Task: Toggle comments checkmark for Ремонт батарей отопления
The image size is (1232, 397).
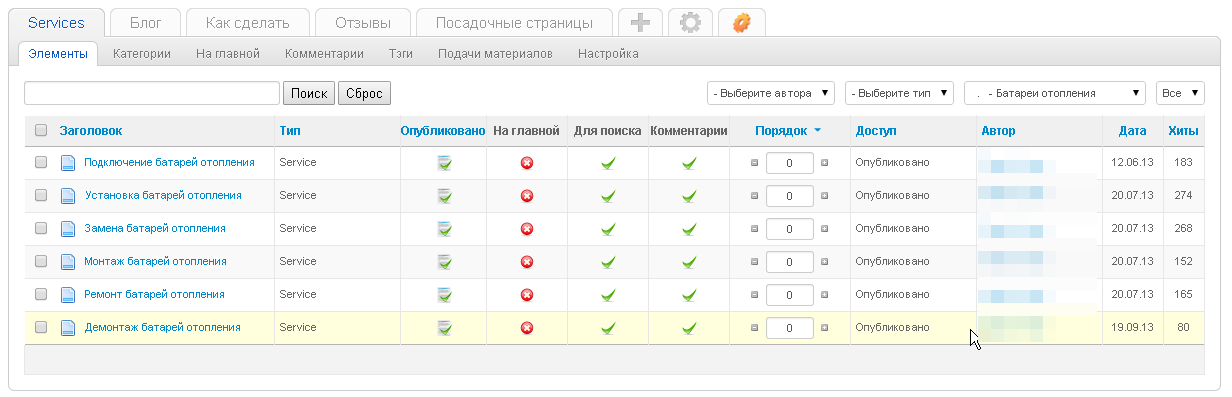Action: click(x=688, y=295)
